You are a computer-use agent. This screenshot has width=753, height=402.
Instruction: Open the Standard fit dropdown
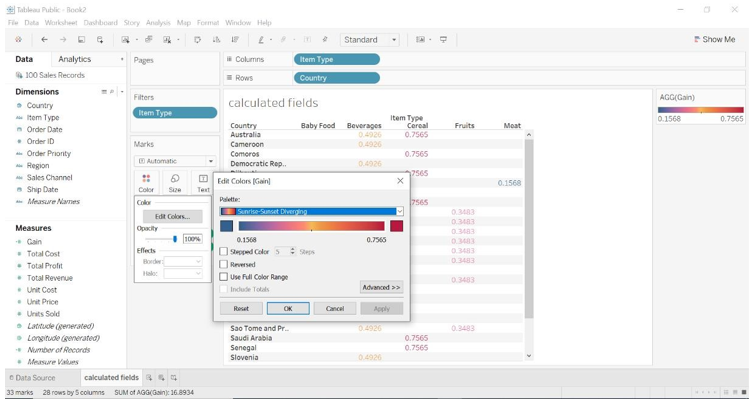pyautogui.click(x=394, y=40)
